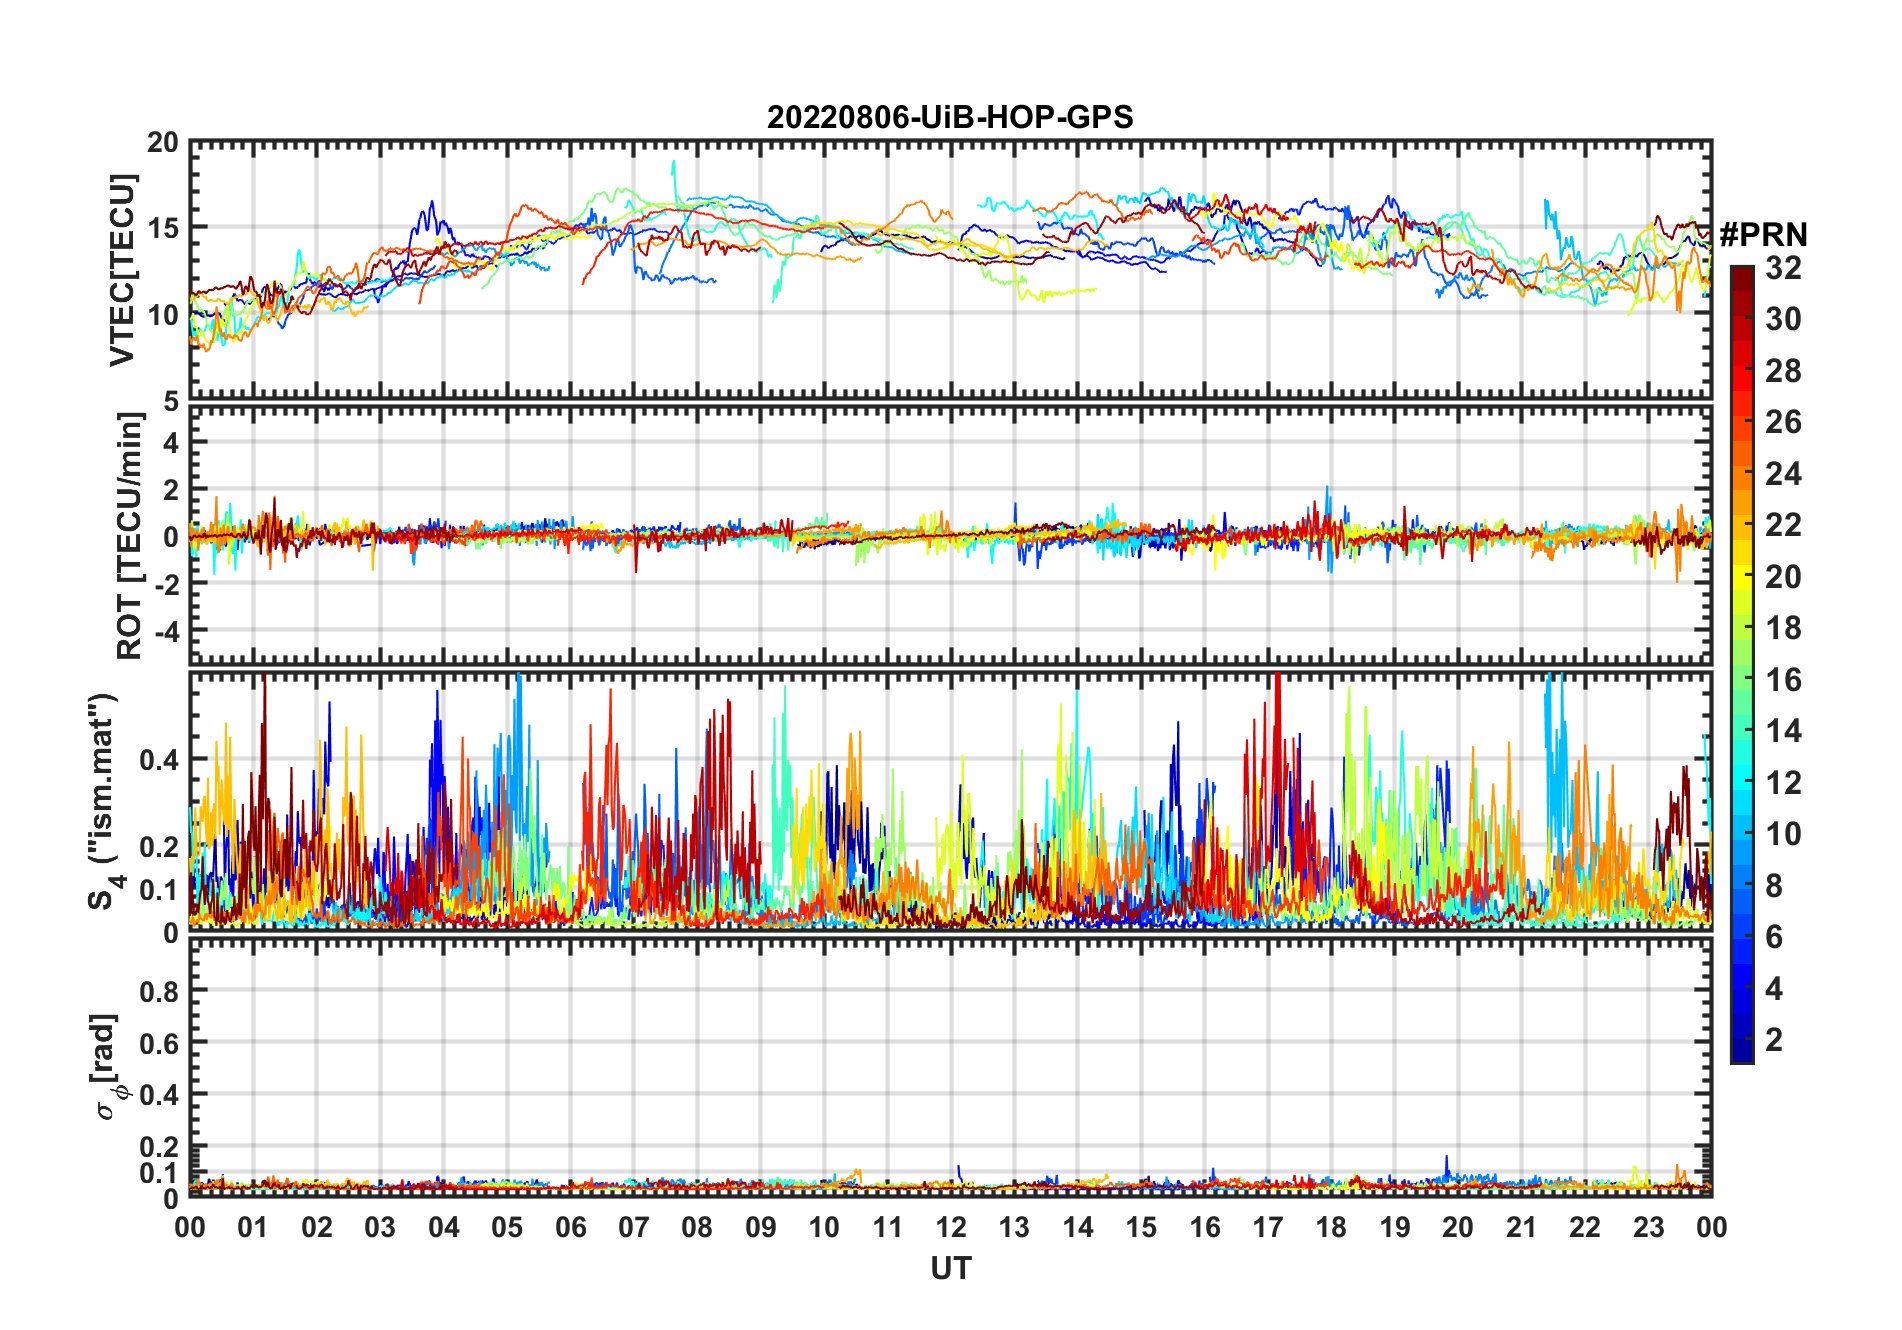
Task: Pick the dark red color at PRN 32
Action: click(x=1741, y=272)
